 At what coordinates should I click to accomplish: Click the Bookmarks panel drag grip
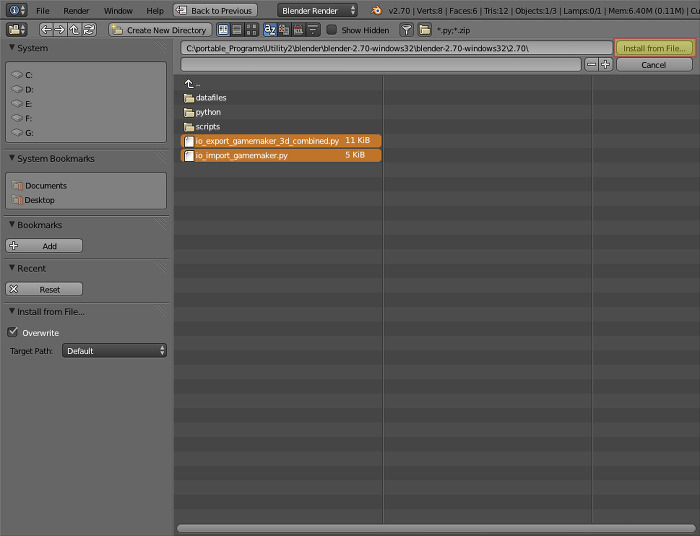(x=160, y=224)
